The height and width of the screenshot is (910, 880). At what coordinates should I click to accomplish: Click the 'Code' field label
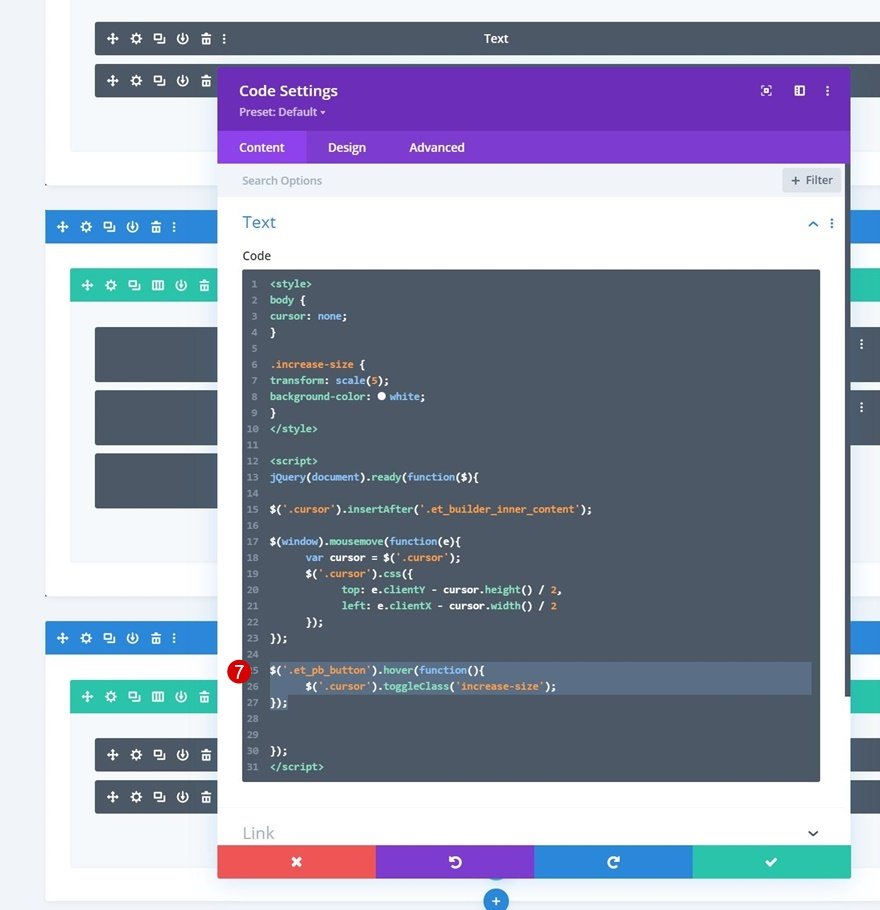[257, 256]
